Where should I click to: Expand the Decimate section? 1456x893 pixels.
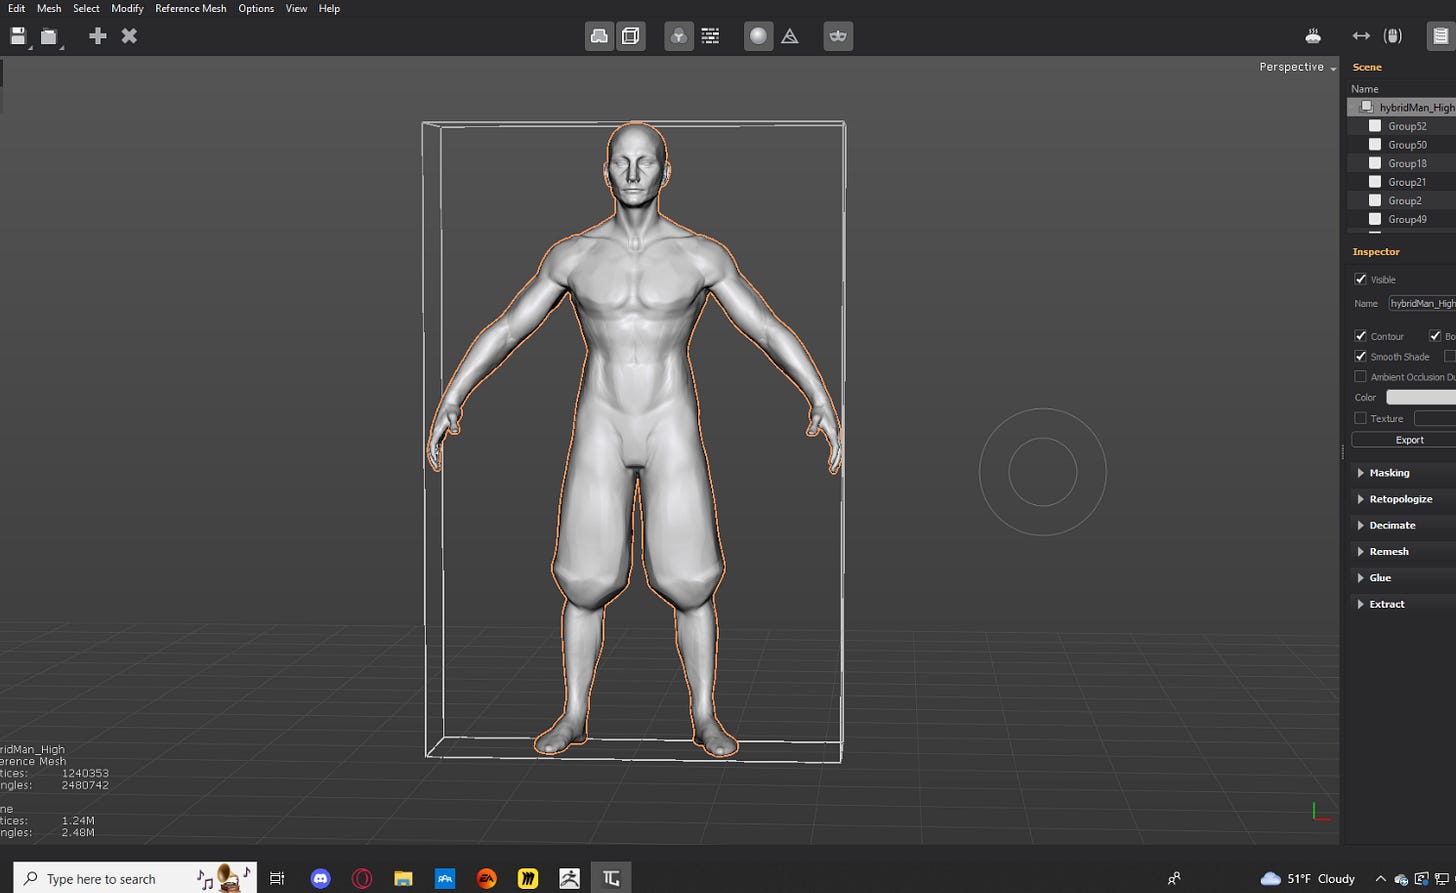click(1392, 525)
